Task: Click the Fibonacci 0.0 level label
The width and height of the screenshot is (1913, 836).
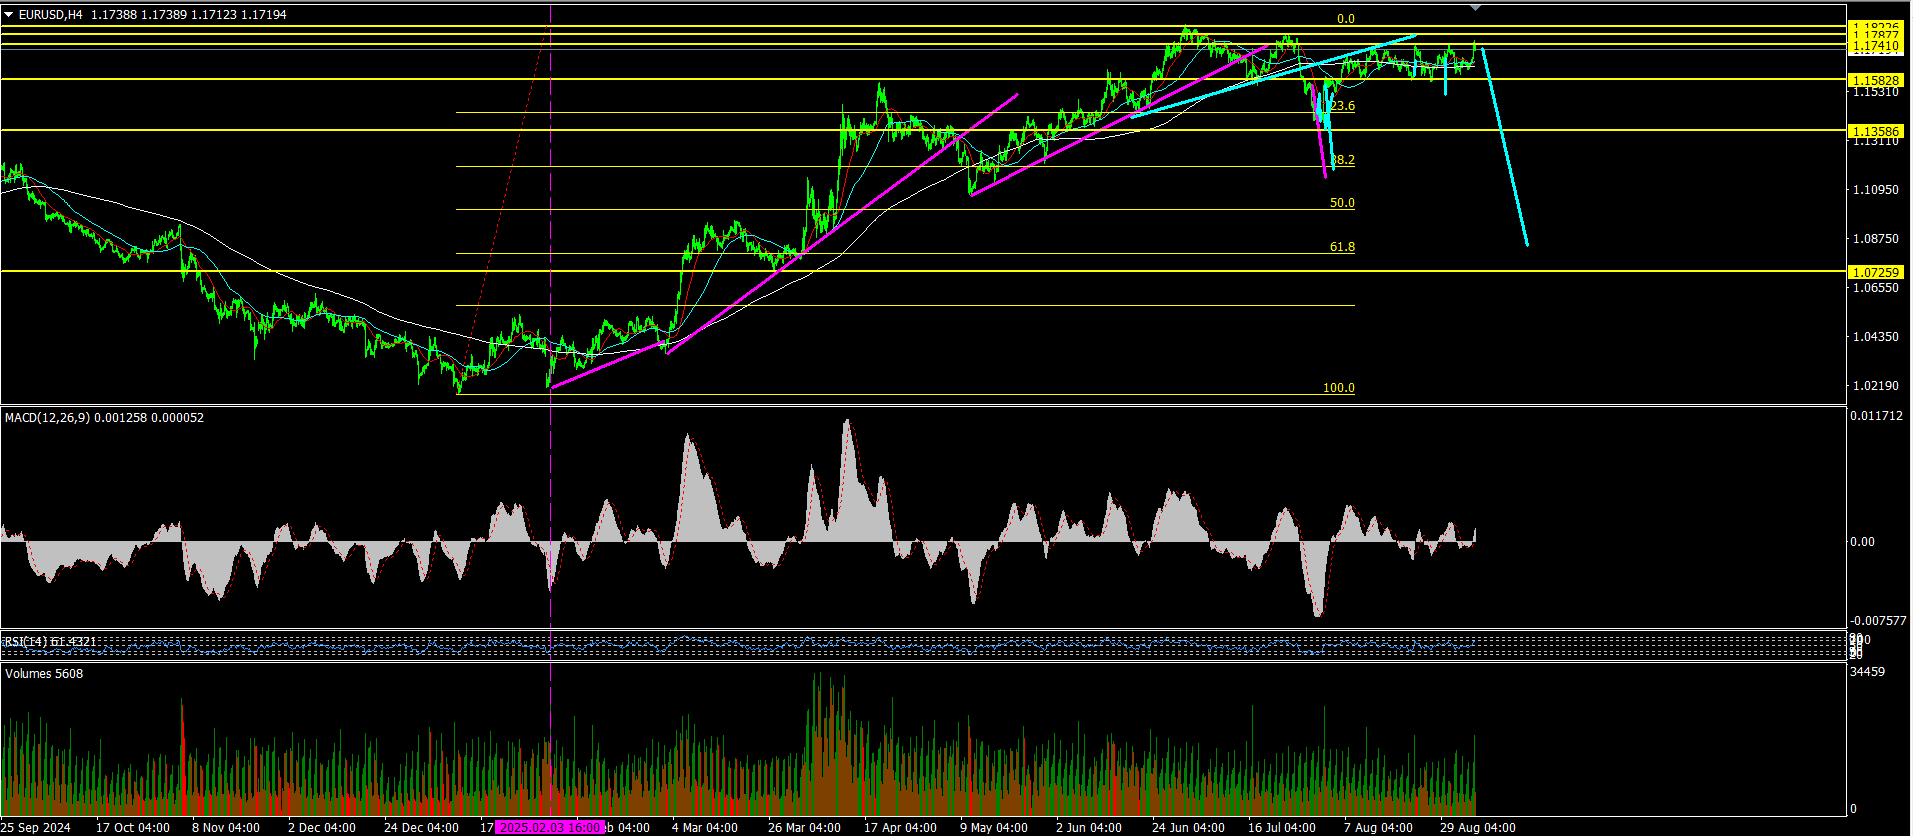Action: pos(1346,19)
